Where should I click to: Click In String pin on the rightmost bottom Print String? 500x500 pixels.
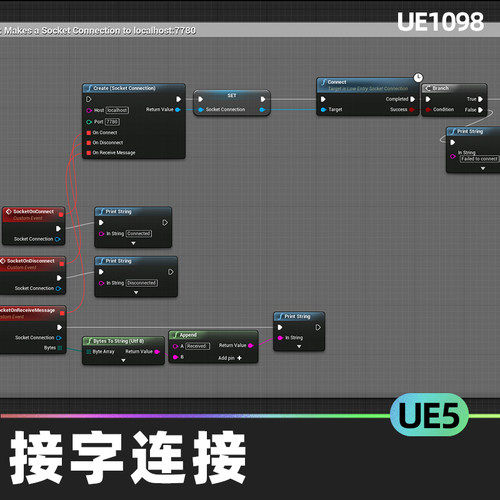click(280, 338)
